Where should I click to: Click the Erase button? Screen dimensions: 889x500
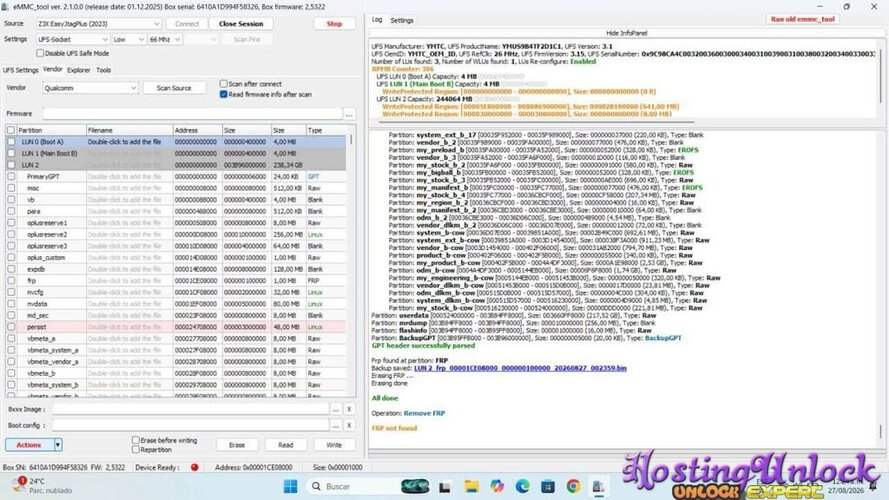point(237,445)
